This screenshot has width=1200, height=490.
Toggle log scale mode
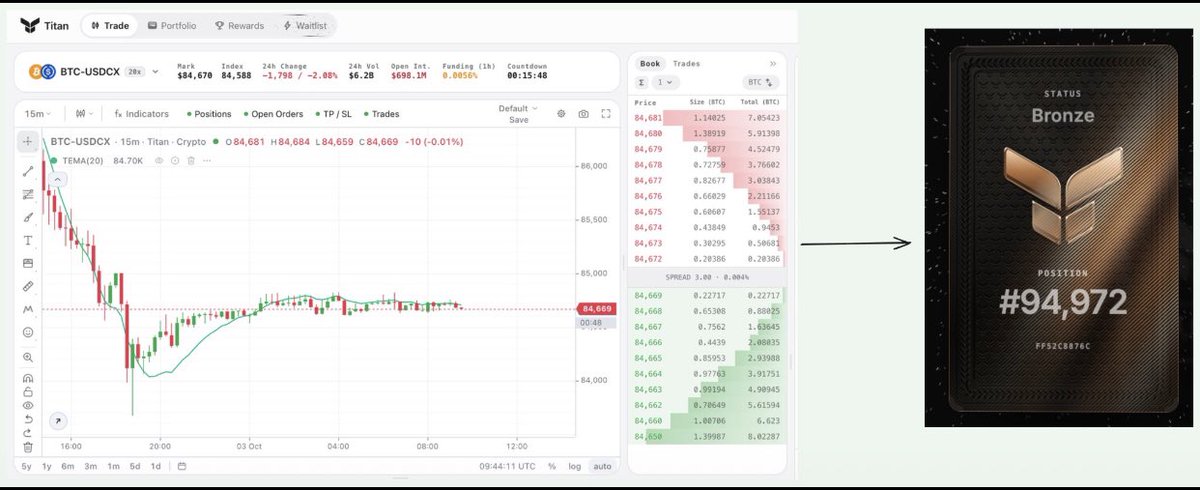pyautogui.click(x=574, y=466)
